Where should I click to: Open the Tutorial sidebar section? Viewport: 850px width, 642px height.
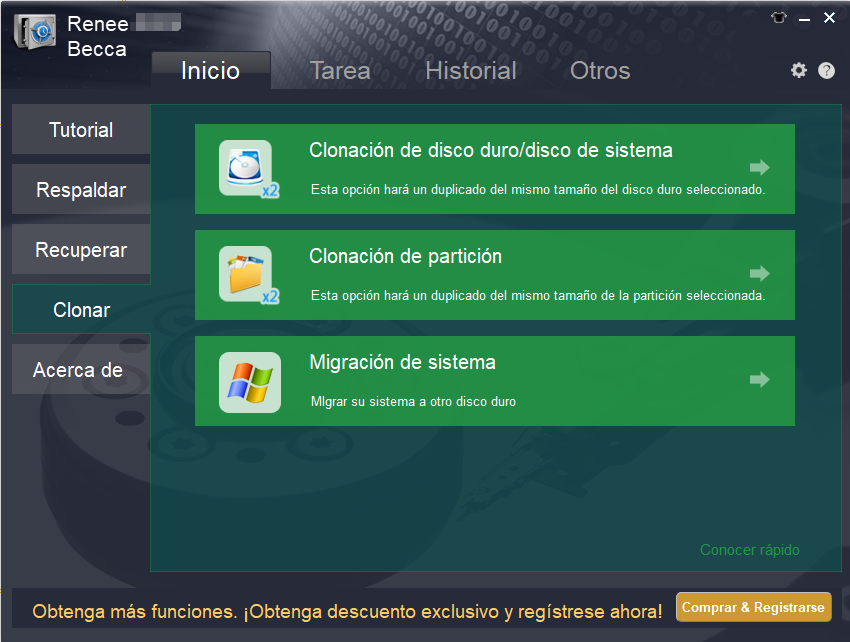click(x=81, y=130)
